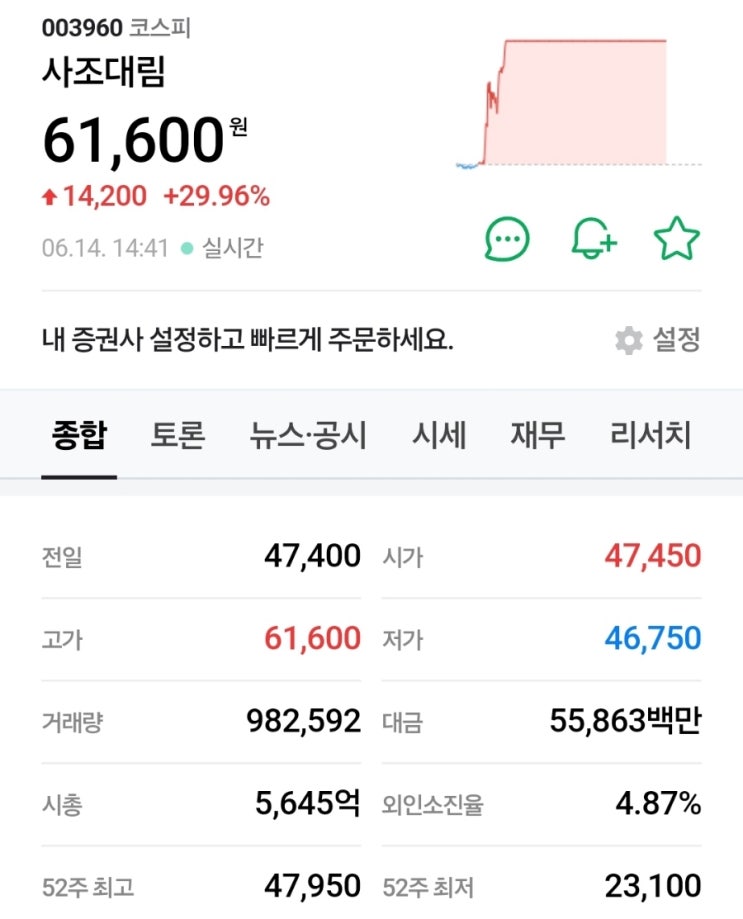Viewport: 743px width, 919px height.
Task: Favorite the stock with the star icon
Action: [x=677, y=238]
